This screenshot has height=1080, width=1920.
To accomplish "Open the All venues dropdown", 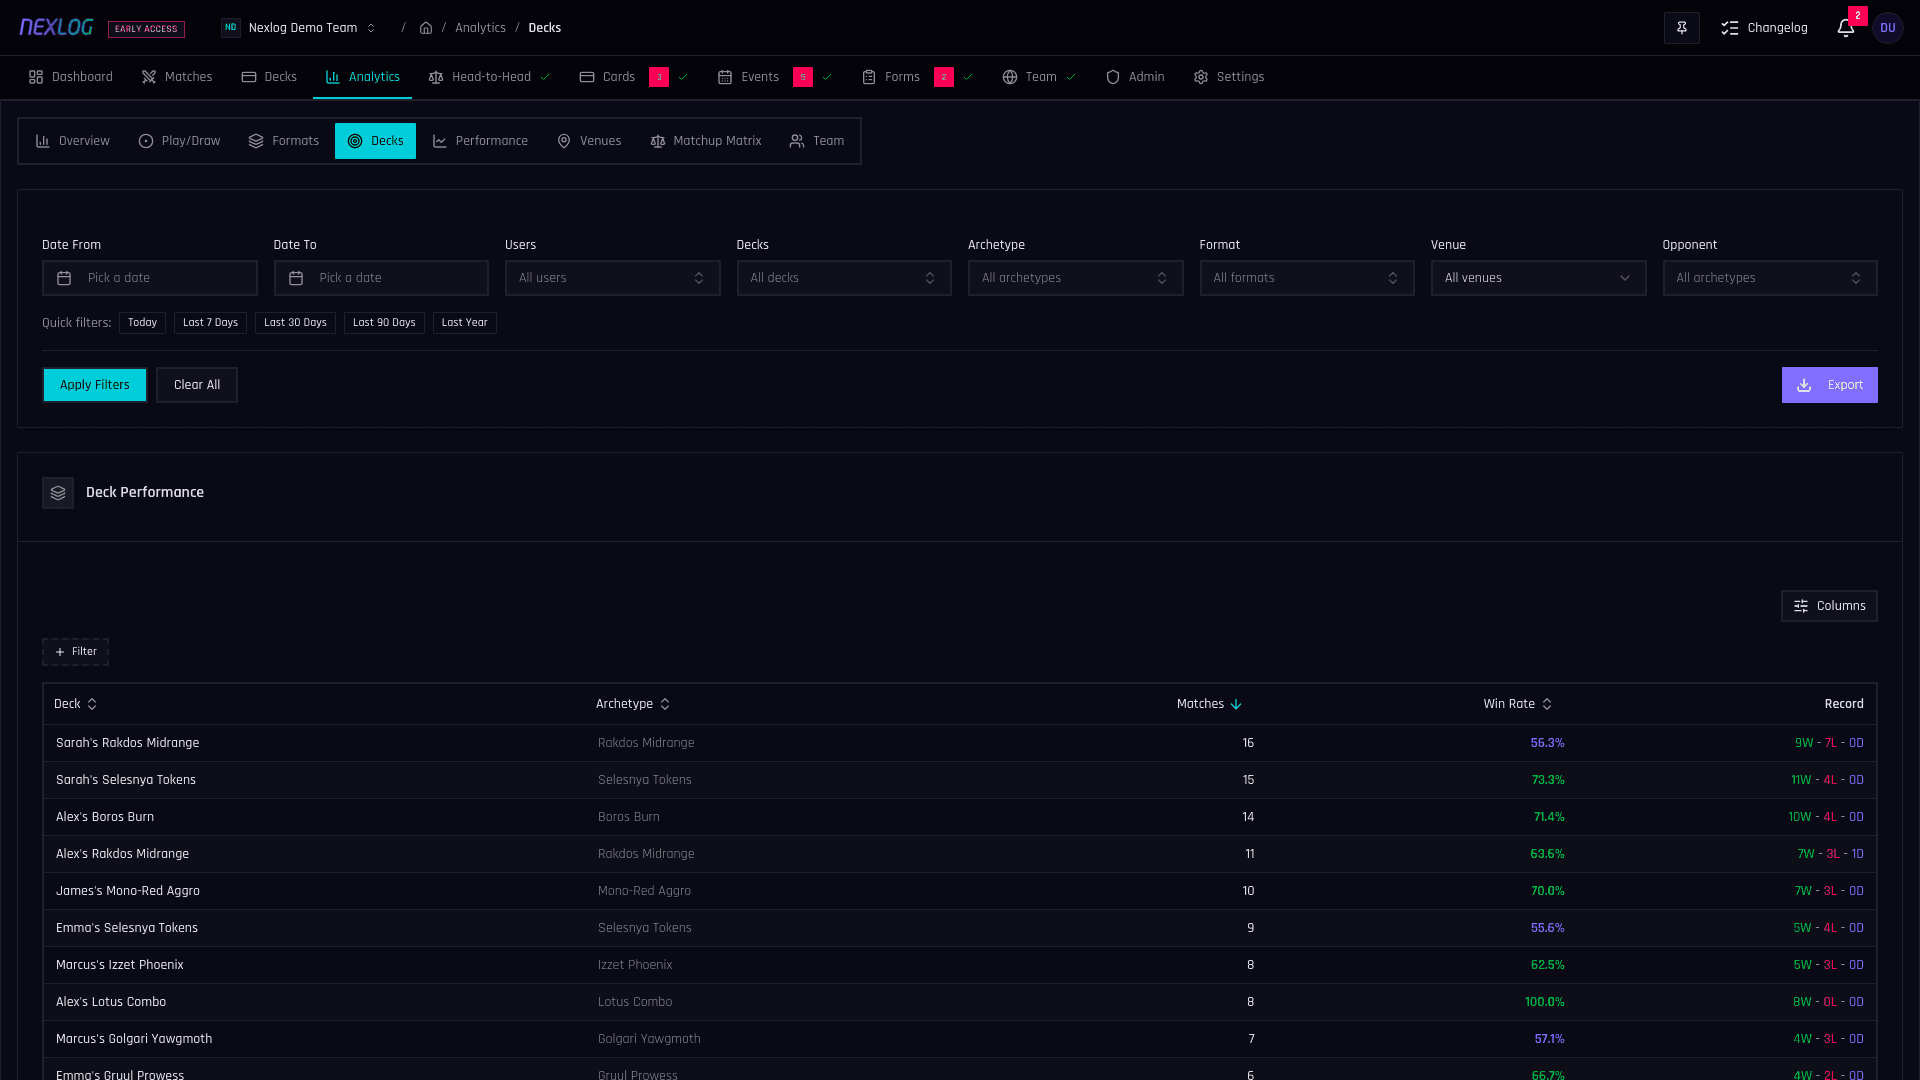I will (1538, 278).
